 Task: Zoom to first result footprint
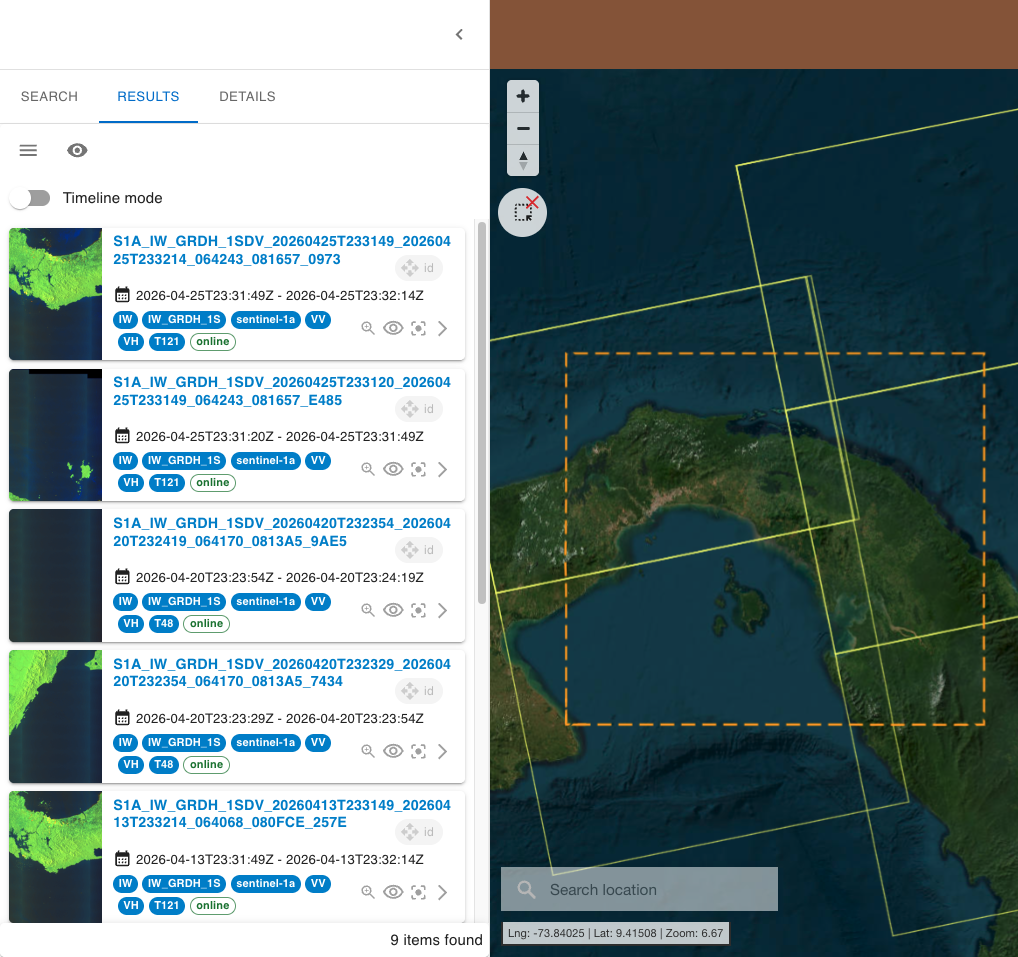pos(368,329)
